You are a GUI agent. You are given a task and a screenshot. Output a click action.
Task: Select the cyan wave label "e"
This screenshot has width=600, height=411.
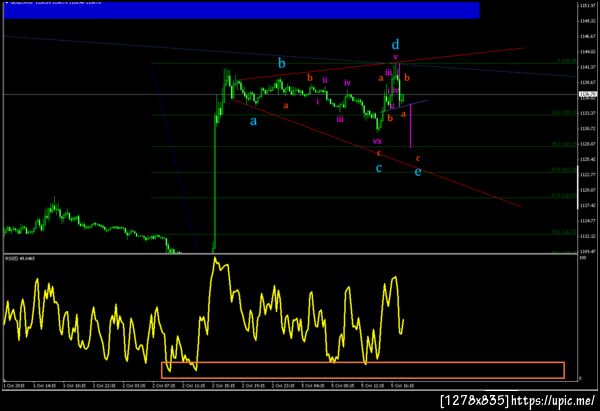click(x=418, y=171)
